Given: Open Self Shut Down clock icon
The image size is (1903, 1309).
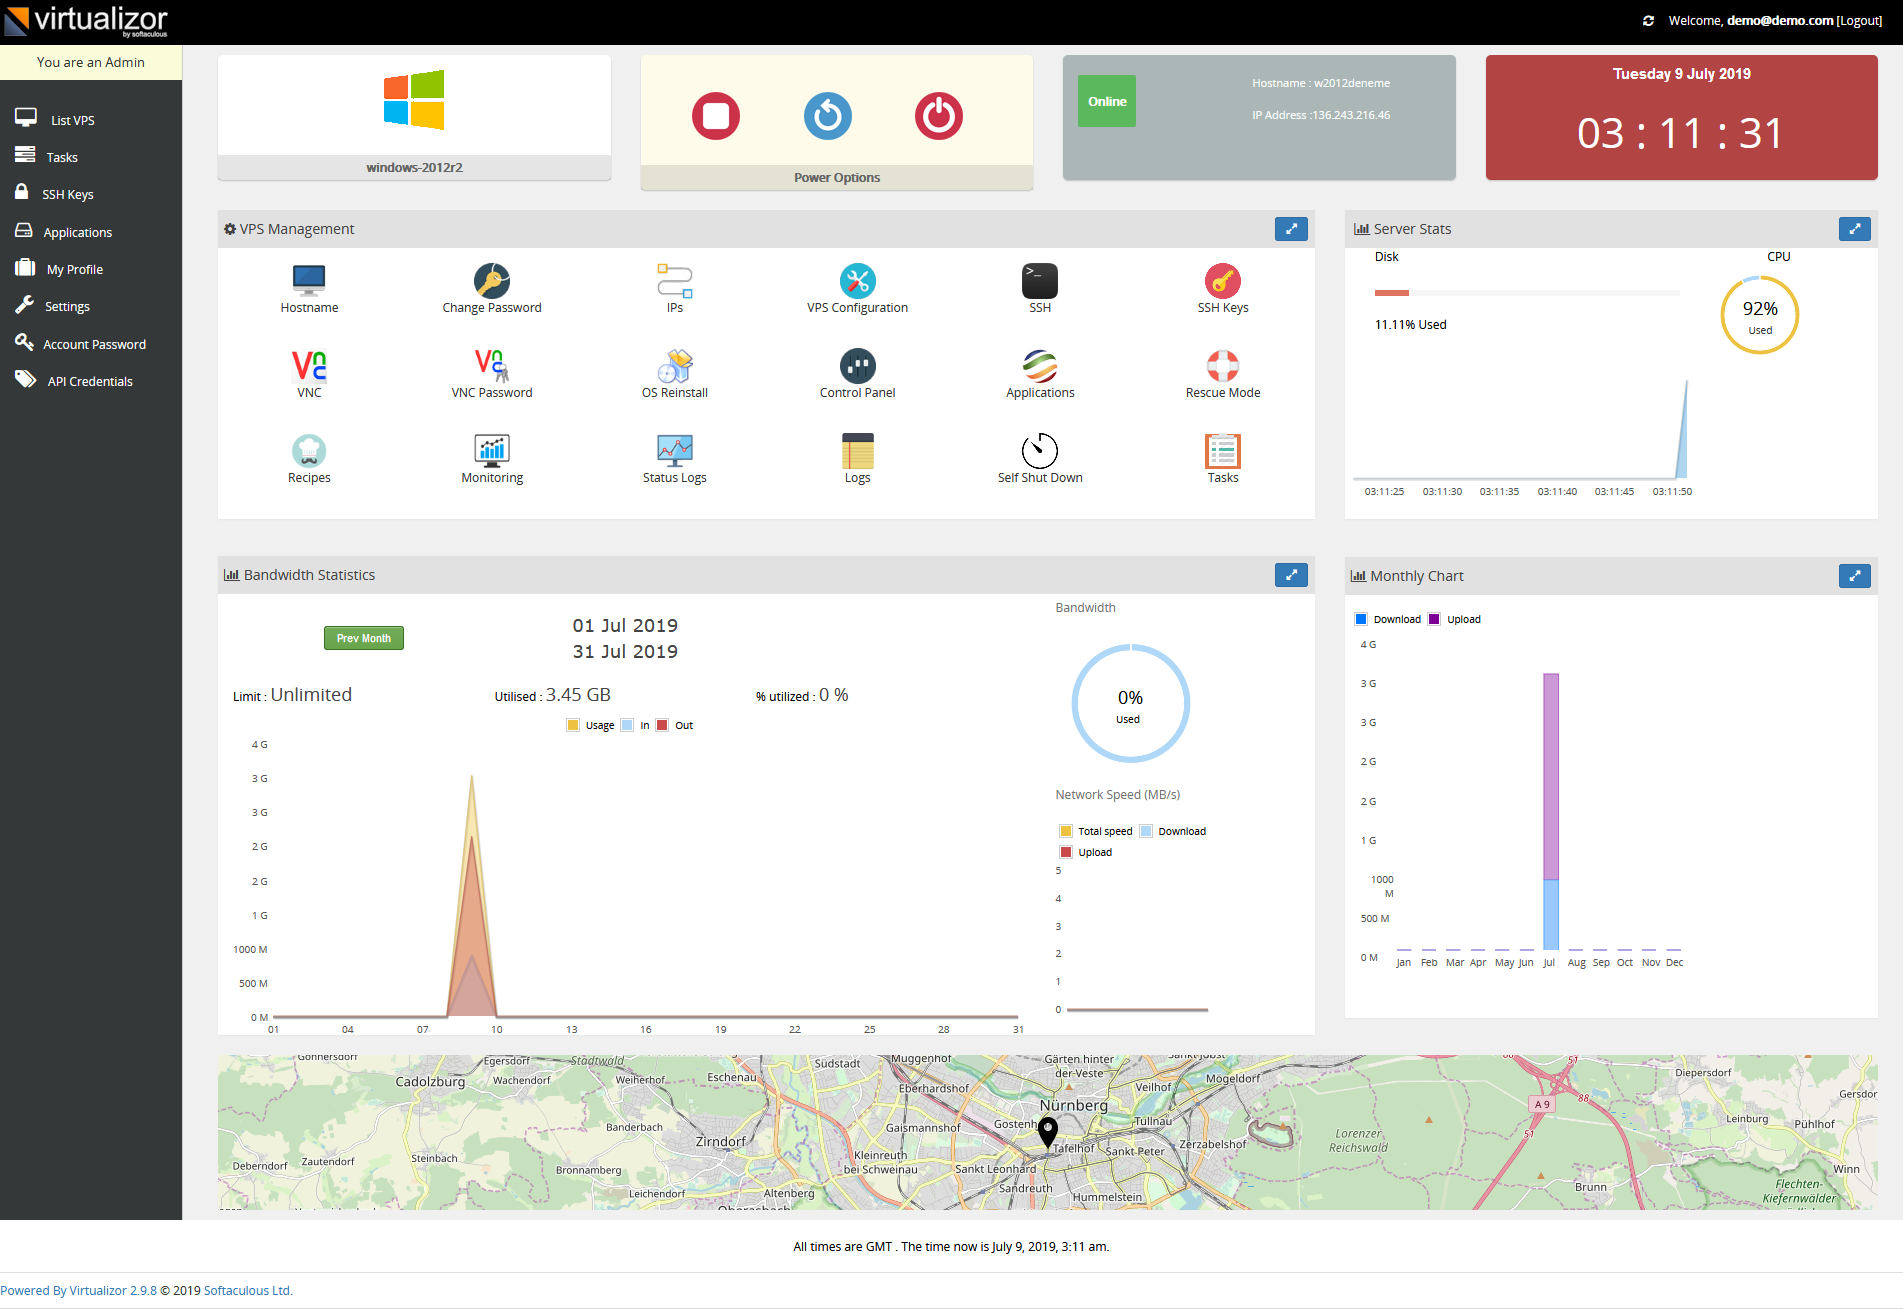Looking at the screenshot, I should coord(1040,451).
